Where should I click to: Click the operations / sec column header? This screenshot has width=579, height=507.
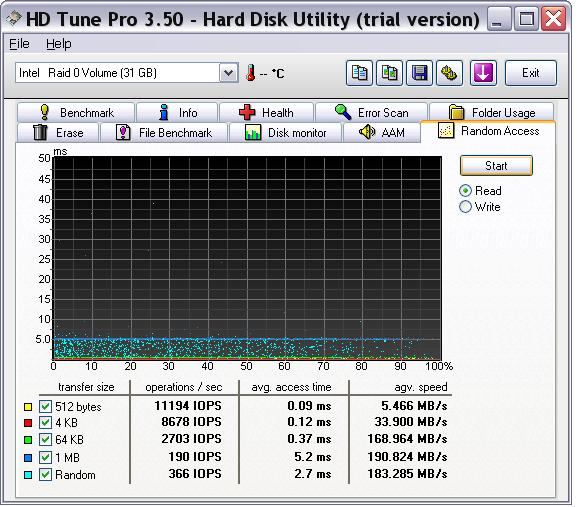184,387
